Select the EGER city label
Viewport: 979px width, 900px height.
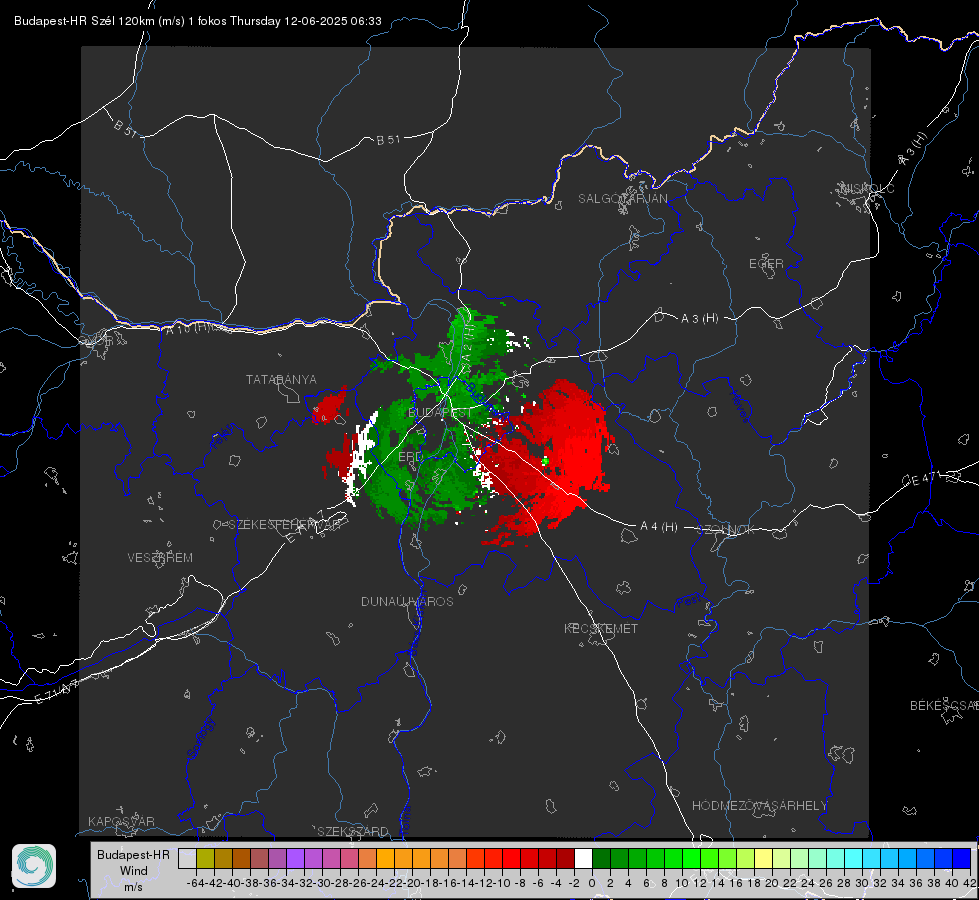[766, 264]
